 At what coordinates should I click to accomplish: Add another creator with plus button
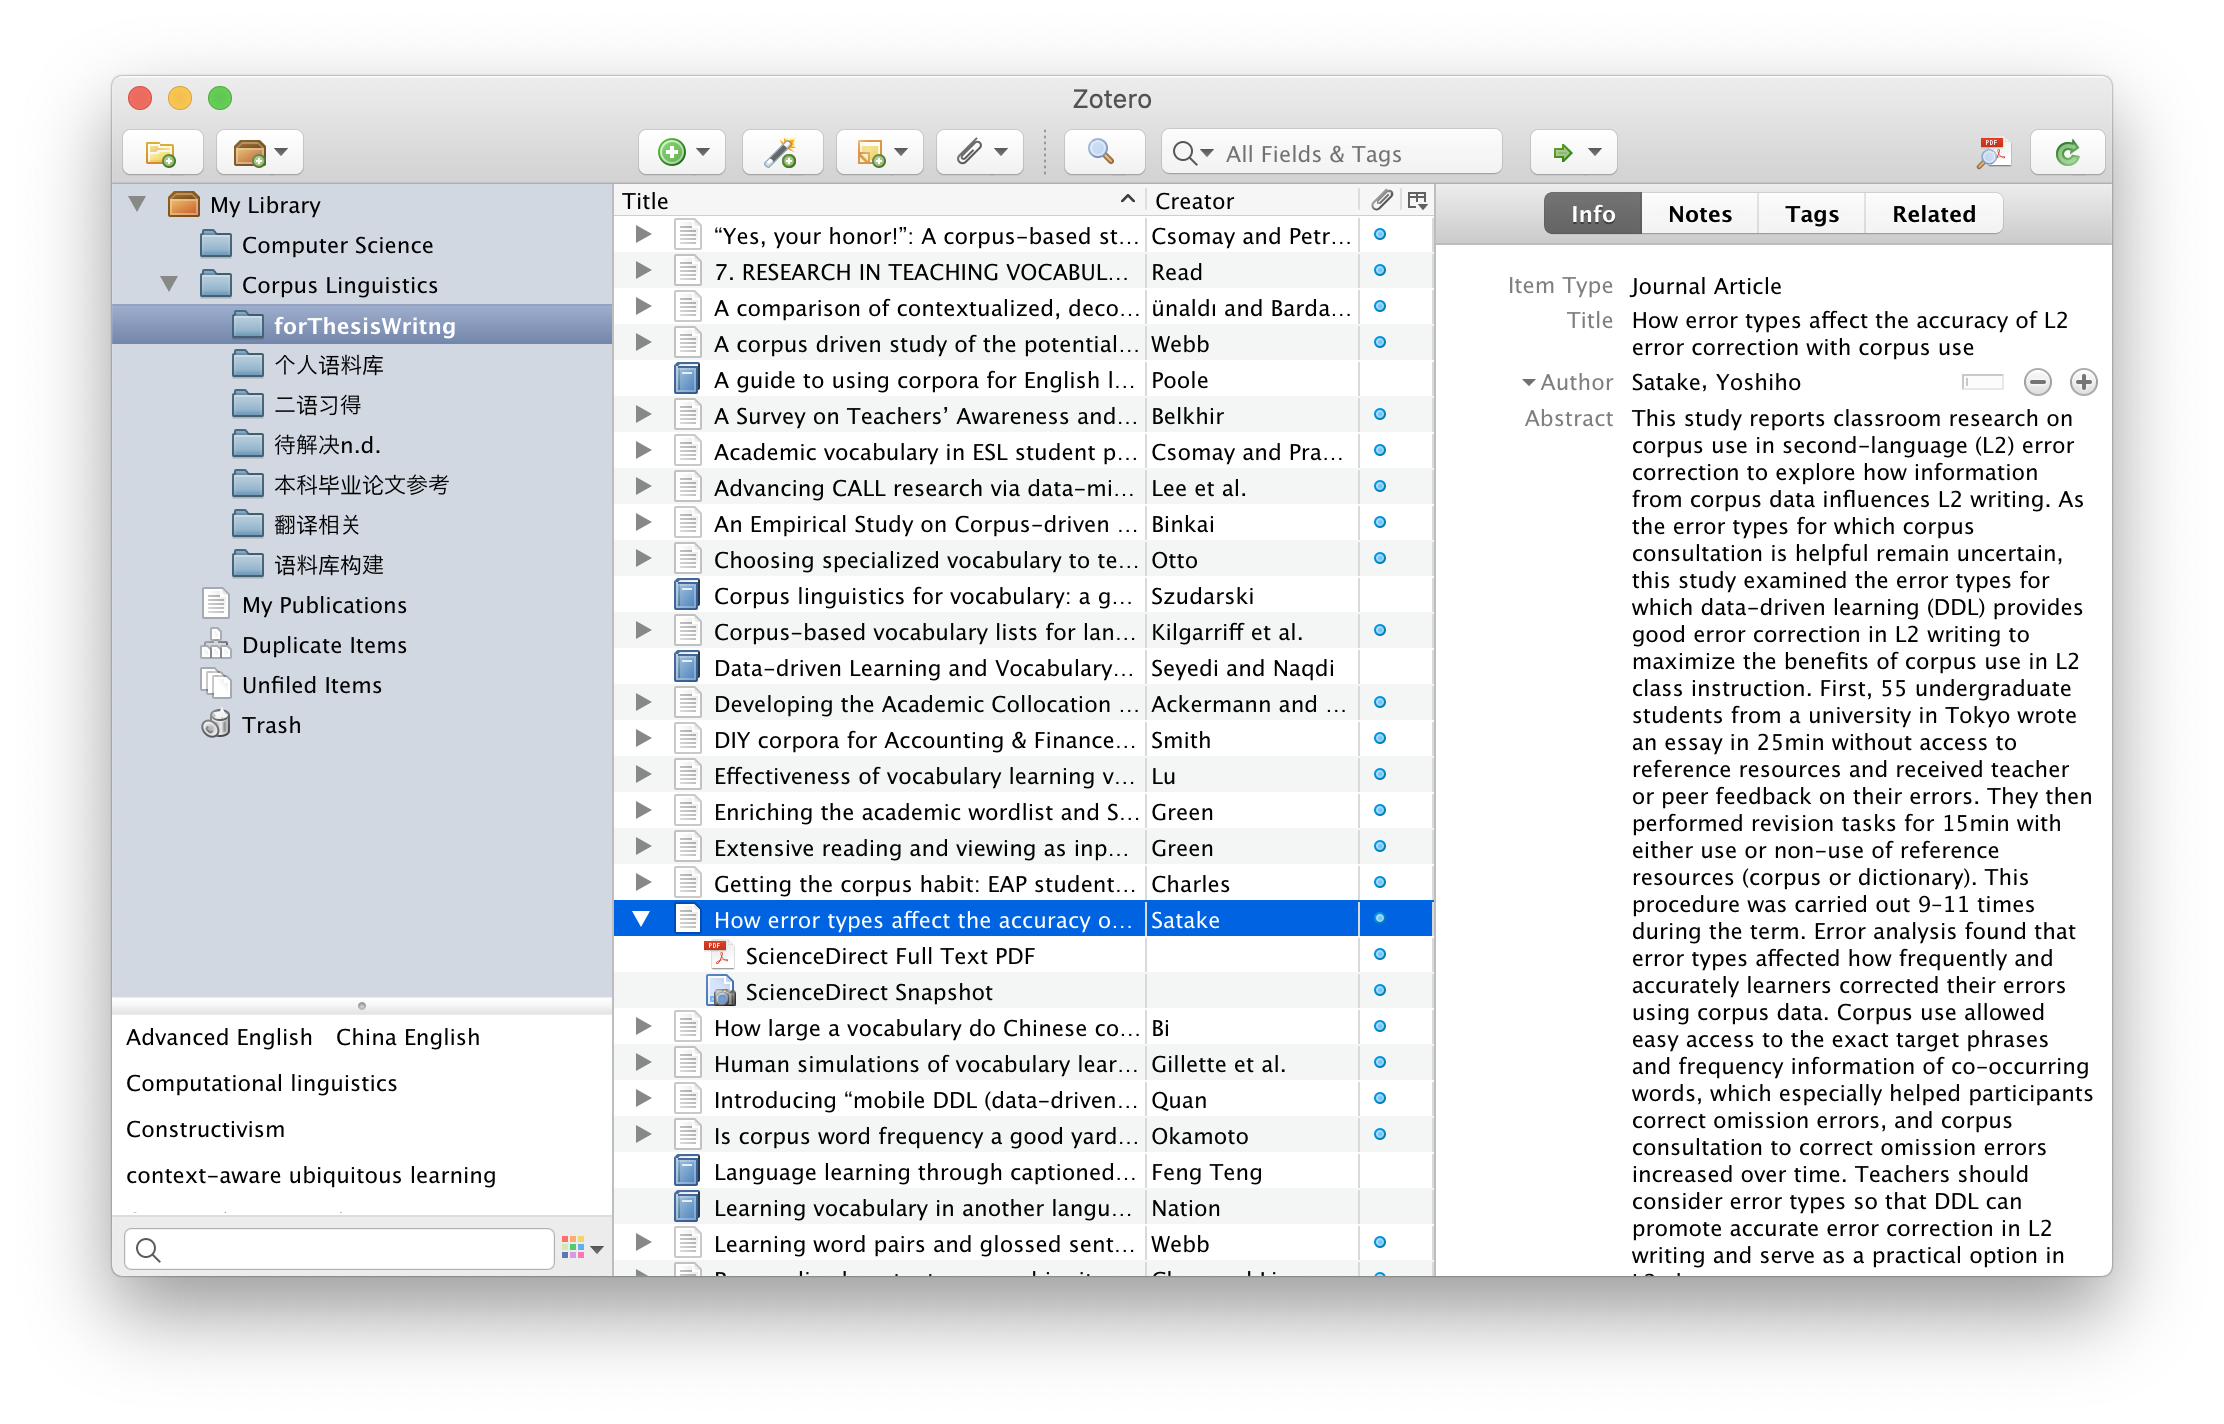[x=2083, y=382]
